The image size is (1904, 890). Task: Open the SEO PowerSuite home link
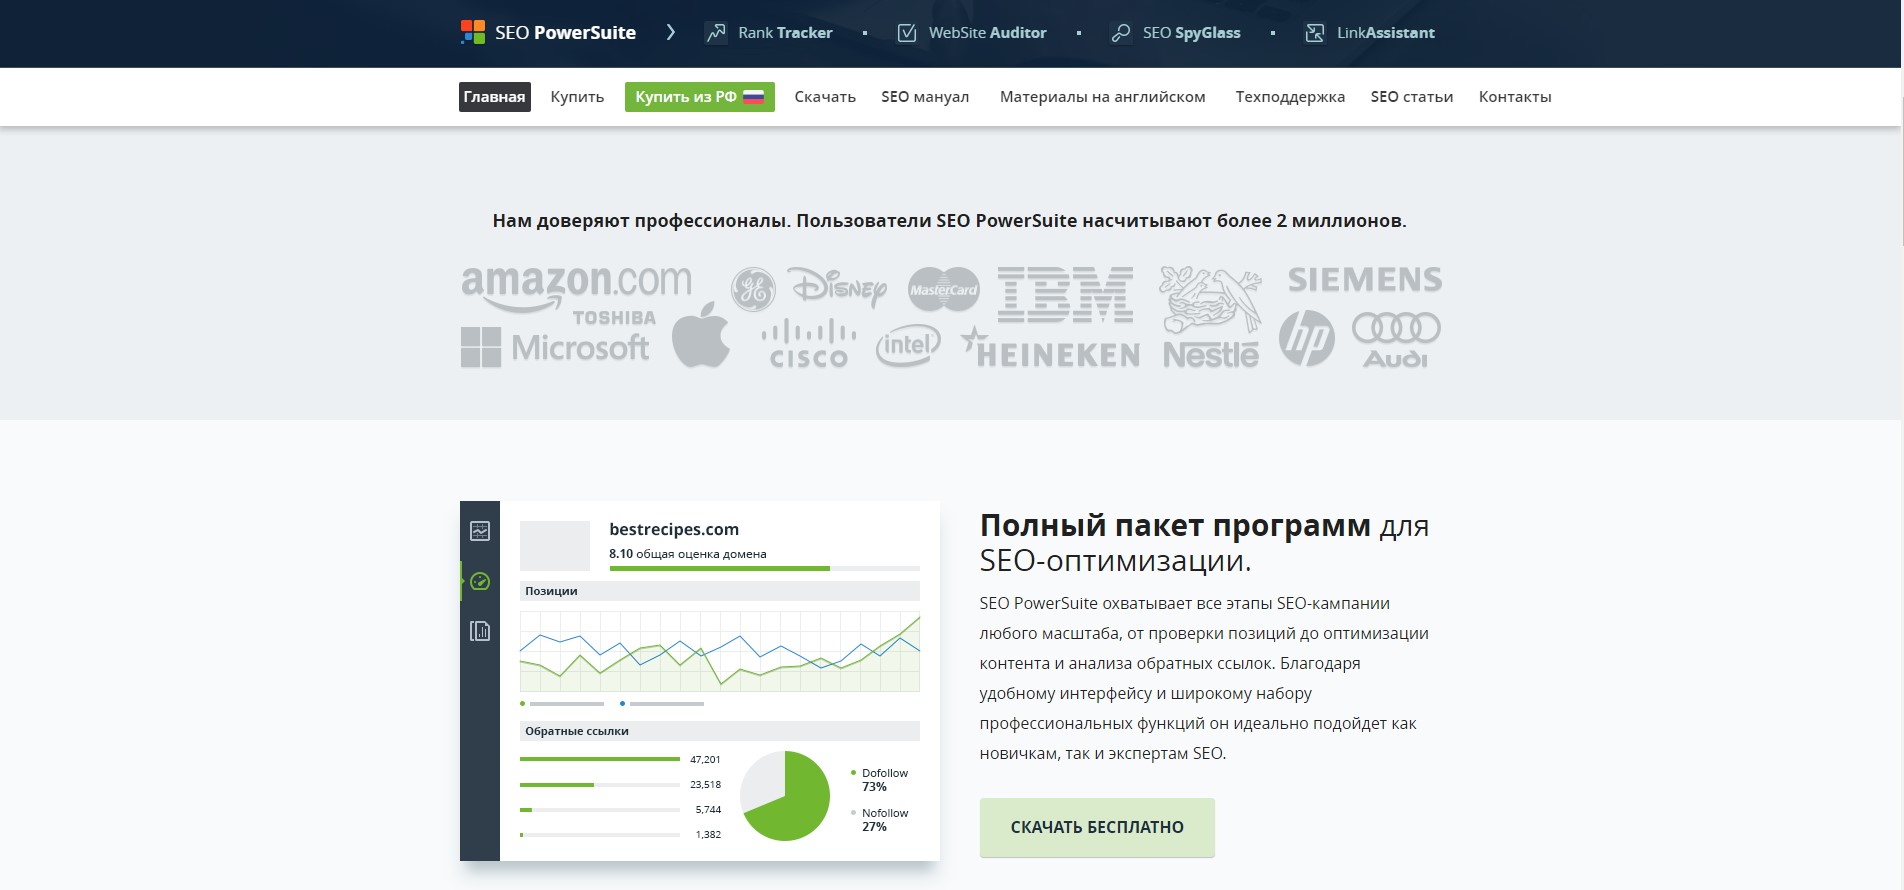[565, 33]
